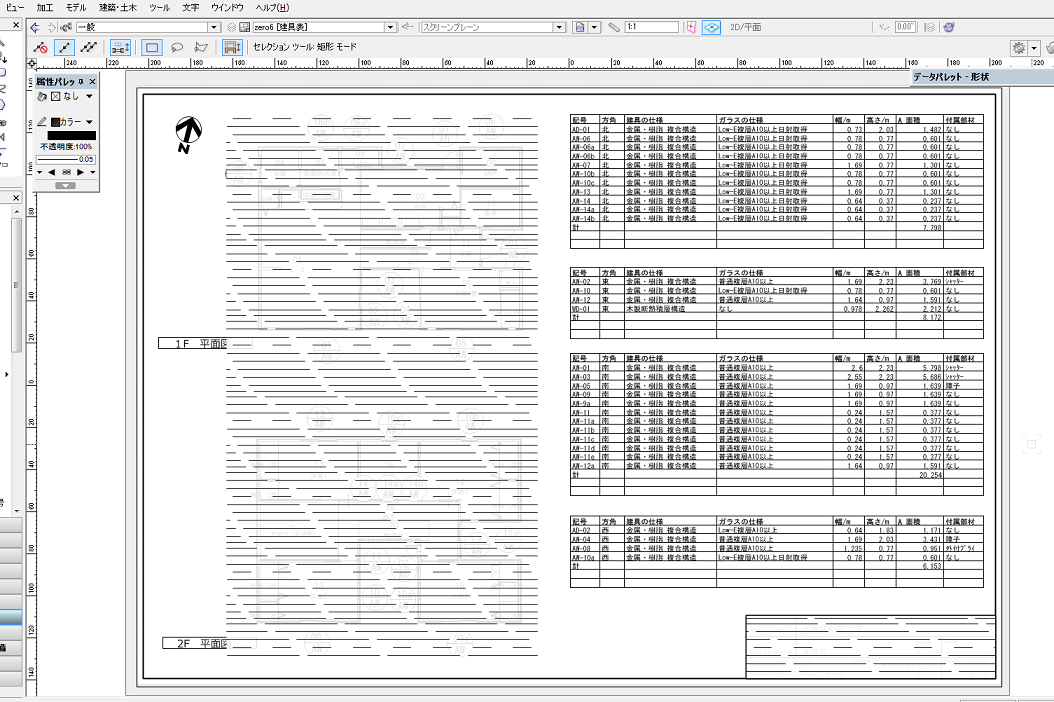Screen dimensions: 1054x702
Task: Click the Top/Plan view diamond icon
Action: click(711, 27)
